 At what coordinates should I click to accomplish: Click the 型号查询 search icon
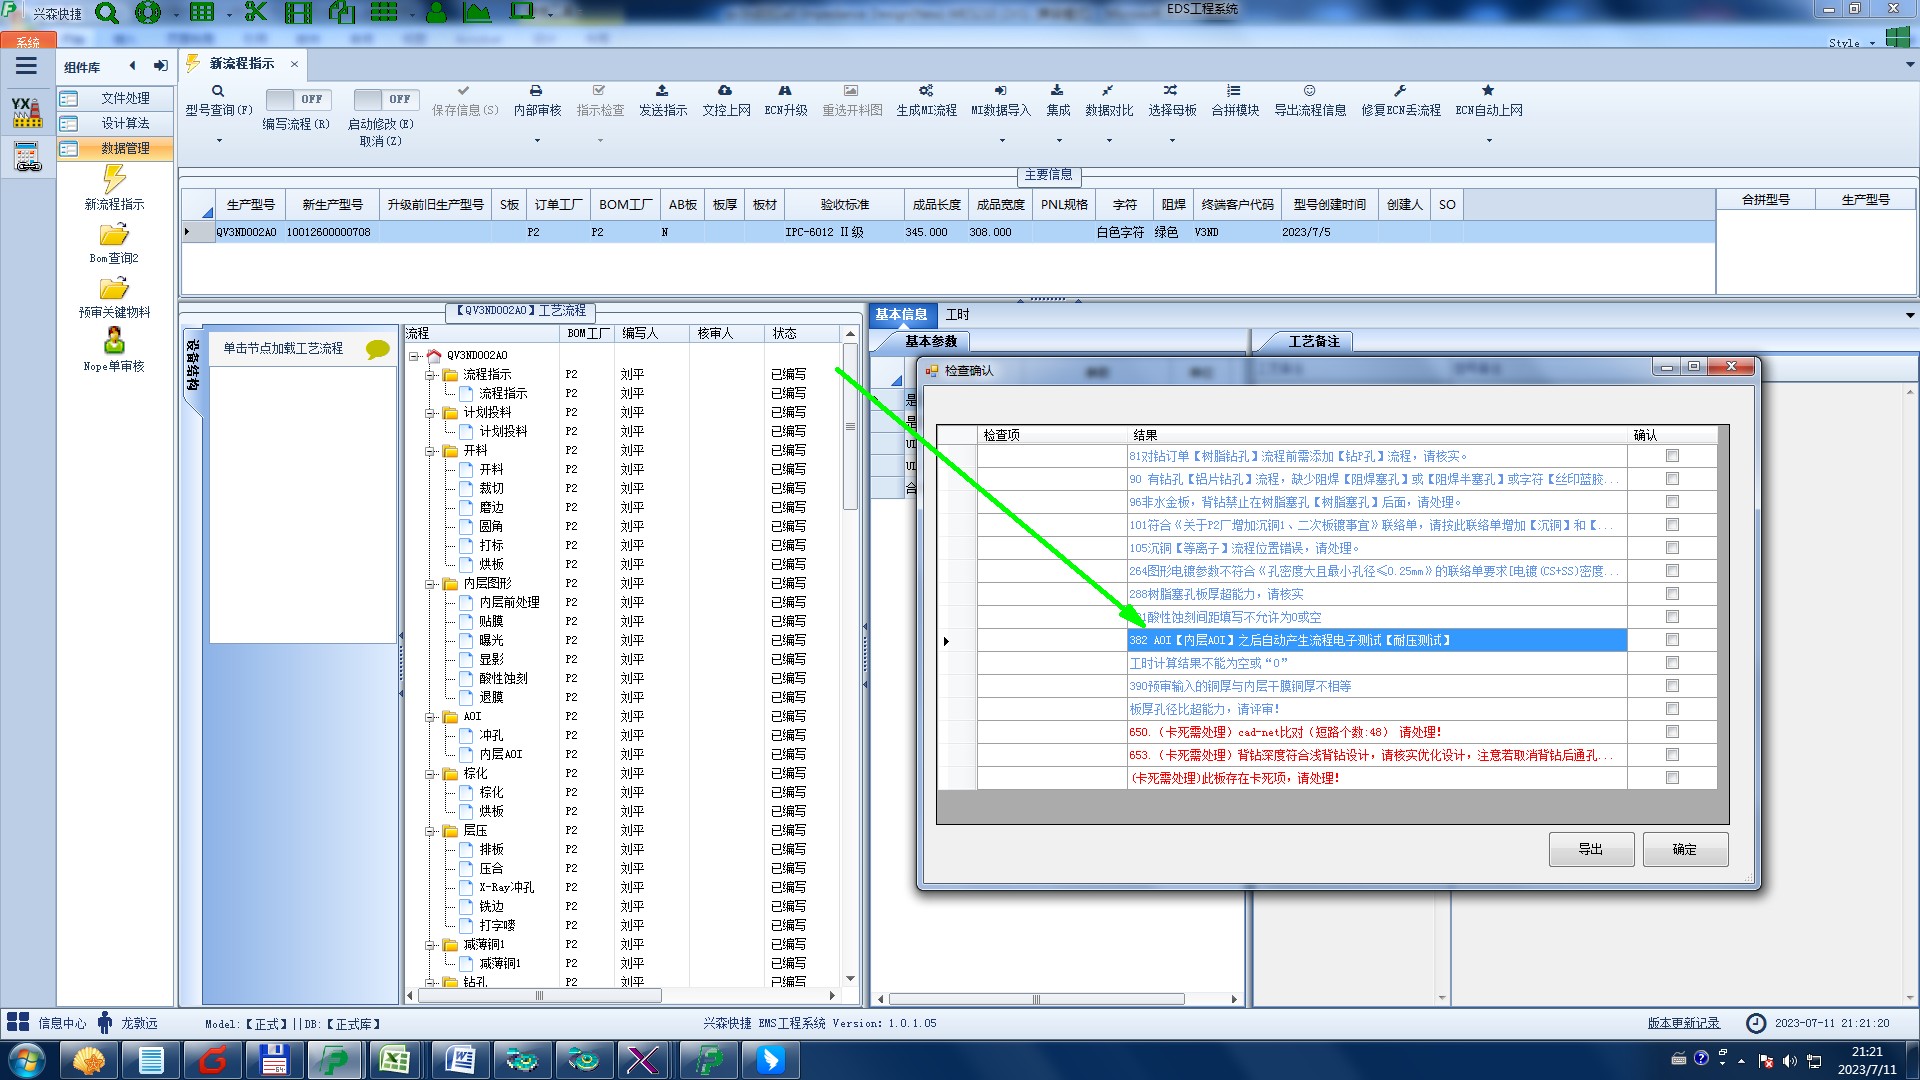tap(217, 91)
